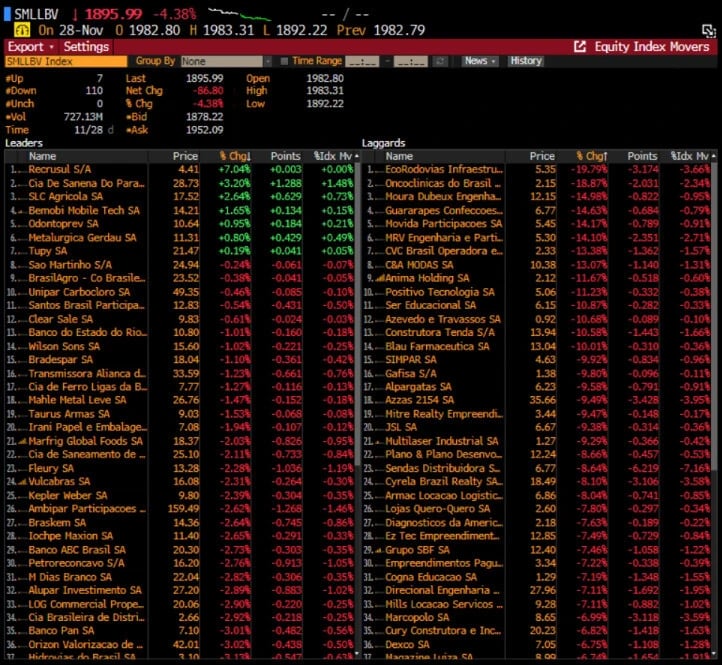The width and height of the screenshot is (722, 665).
Task: Select Cia De Sanena Do Para row
Action: pyautogui.click(x=180, y=183)
